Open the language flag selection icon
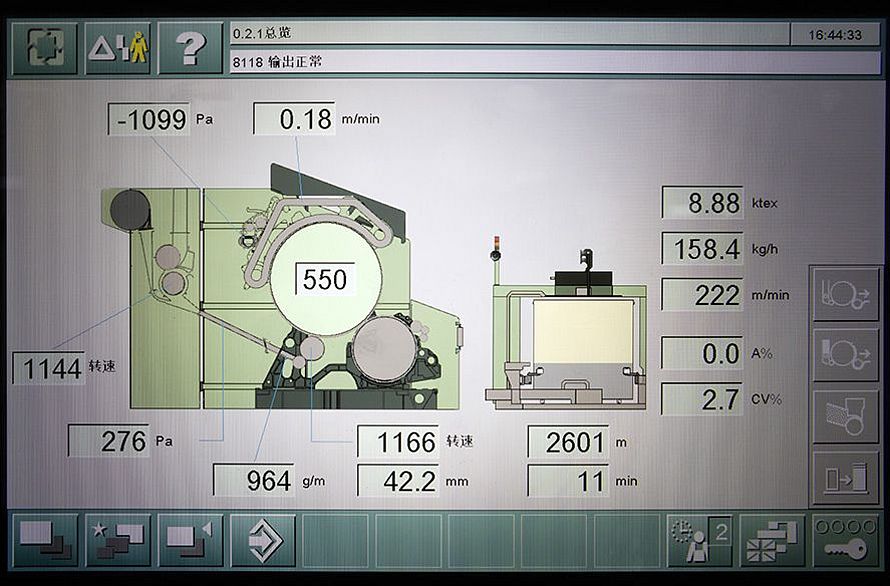The image size is (890, 586). pyautogui.click(x=772, y=540)
